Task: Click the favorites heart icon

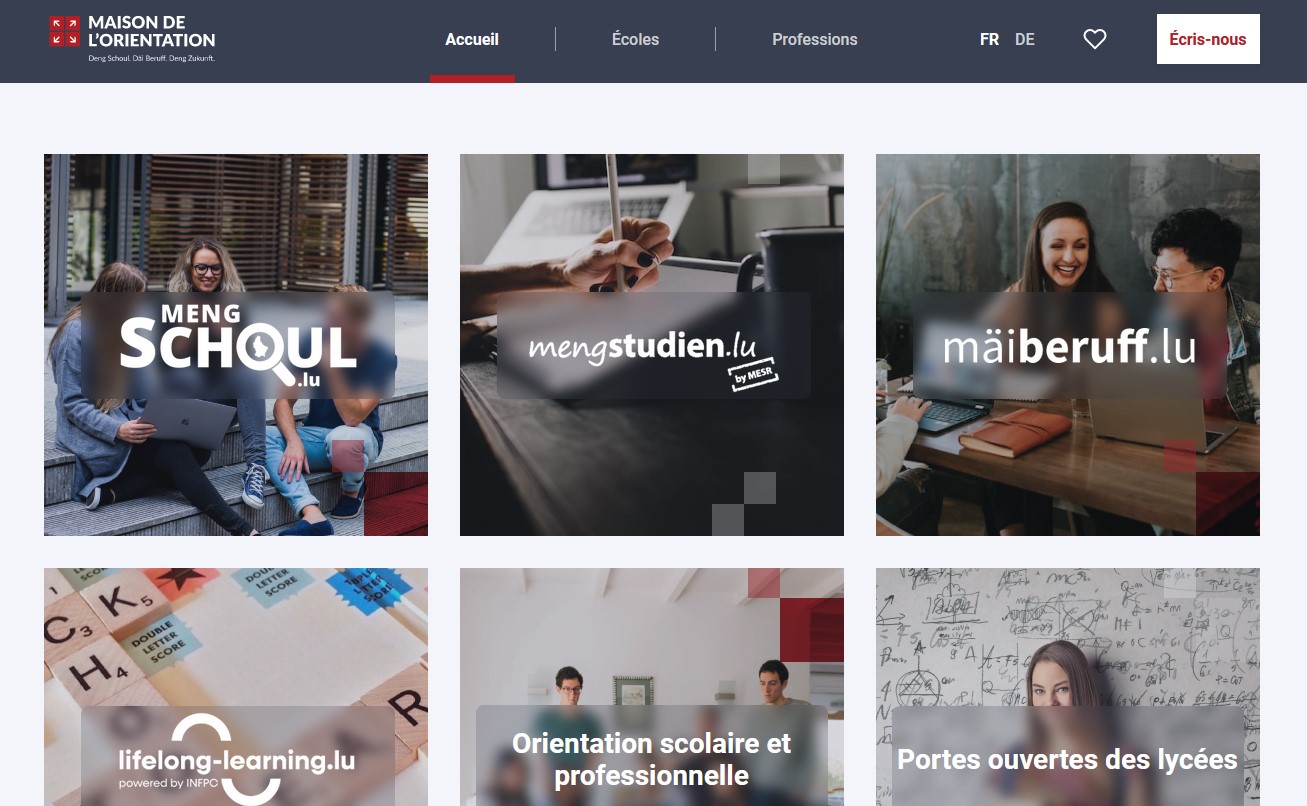Action: [1095, 39]
